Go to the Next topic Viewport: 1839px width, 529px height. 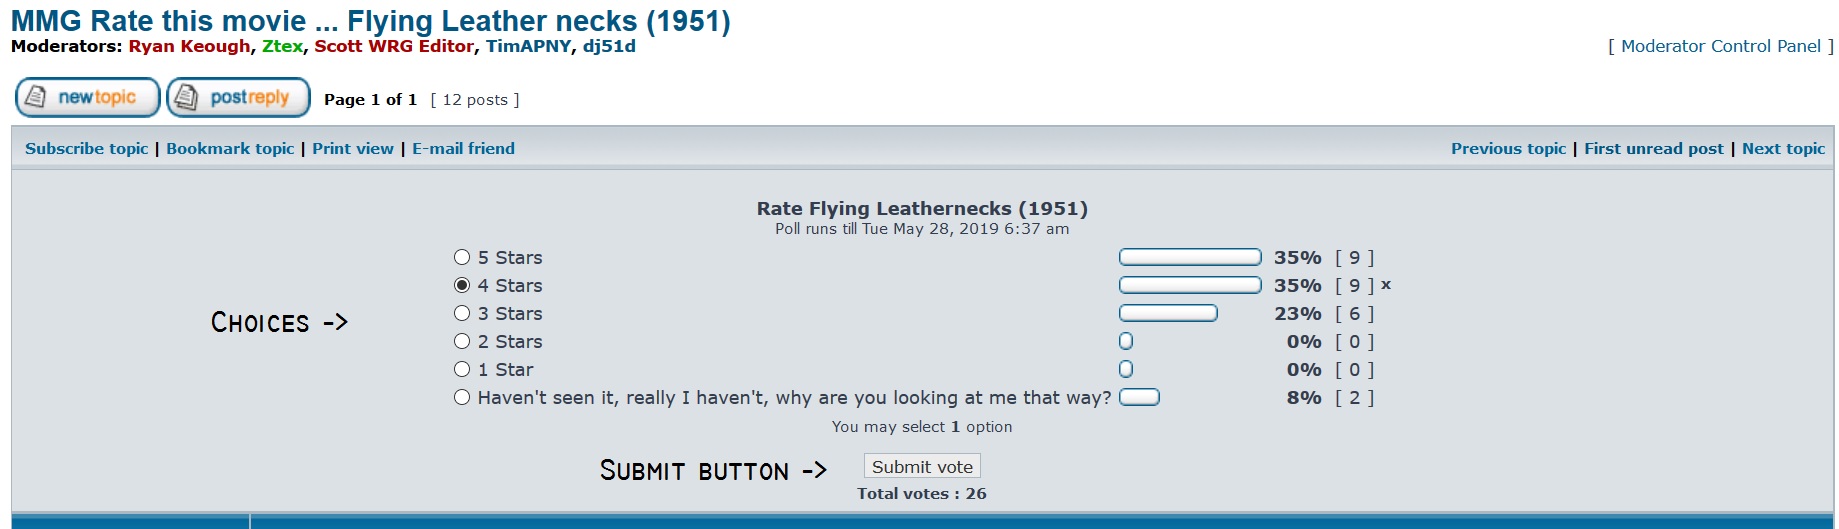1783,149
